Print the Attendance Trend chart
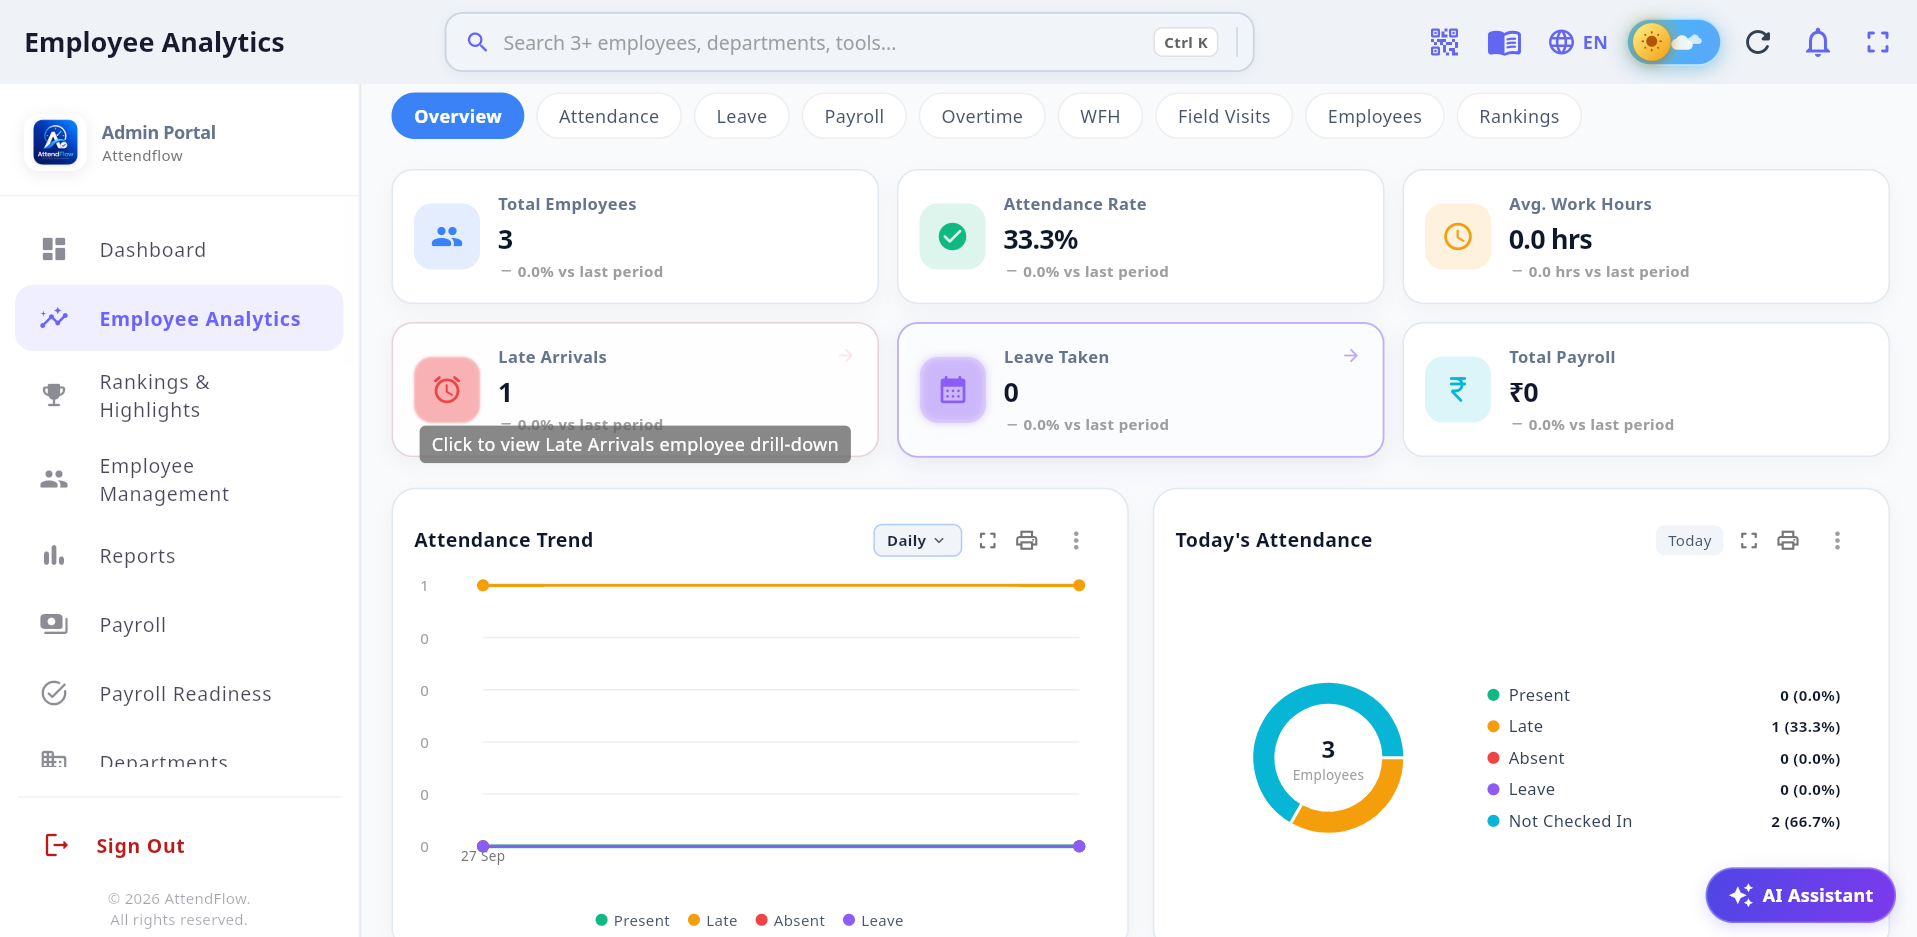Viewport: 1917px width, 937px height. [x=1027, y=541]
